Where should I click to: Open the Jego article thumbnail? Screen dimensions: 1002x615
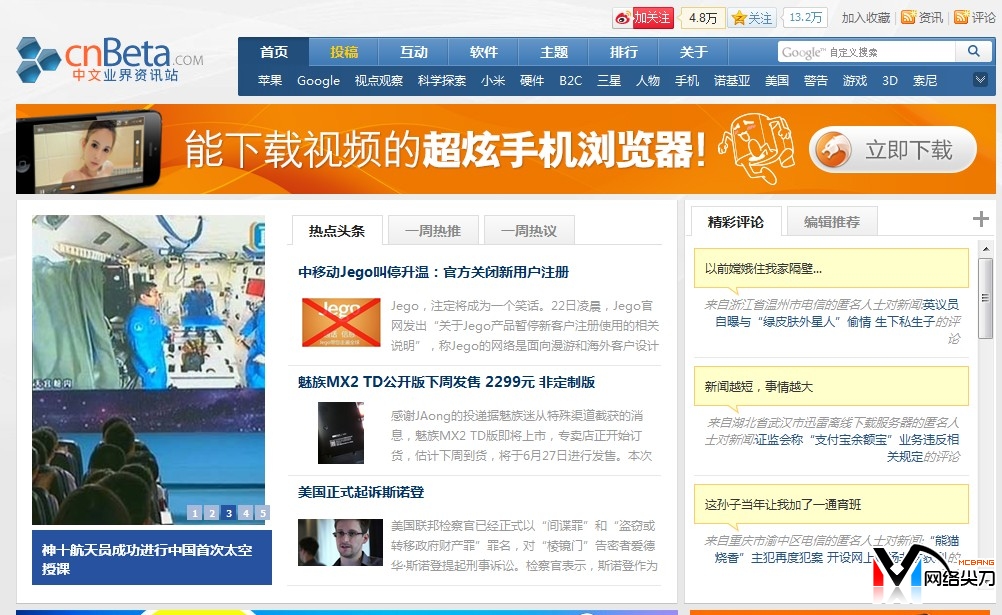coord(342,322)
